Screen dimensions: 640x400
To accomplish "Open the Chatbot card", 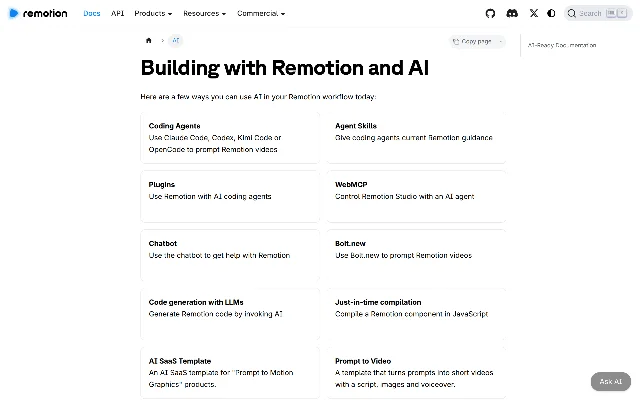I will point(230,256).
